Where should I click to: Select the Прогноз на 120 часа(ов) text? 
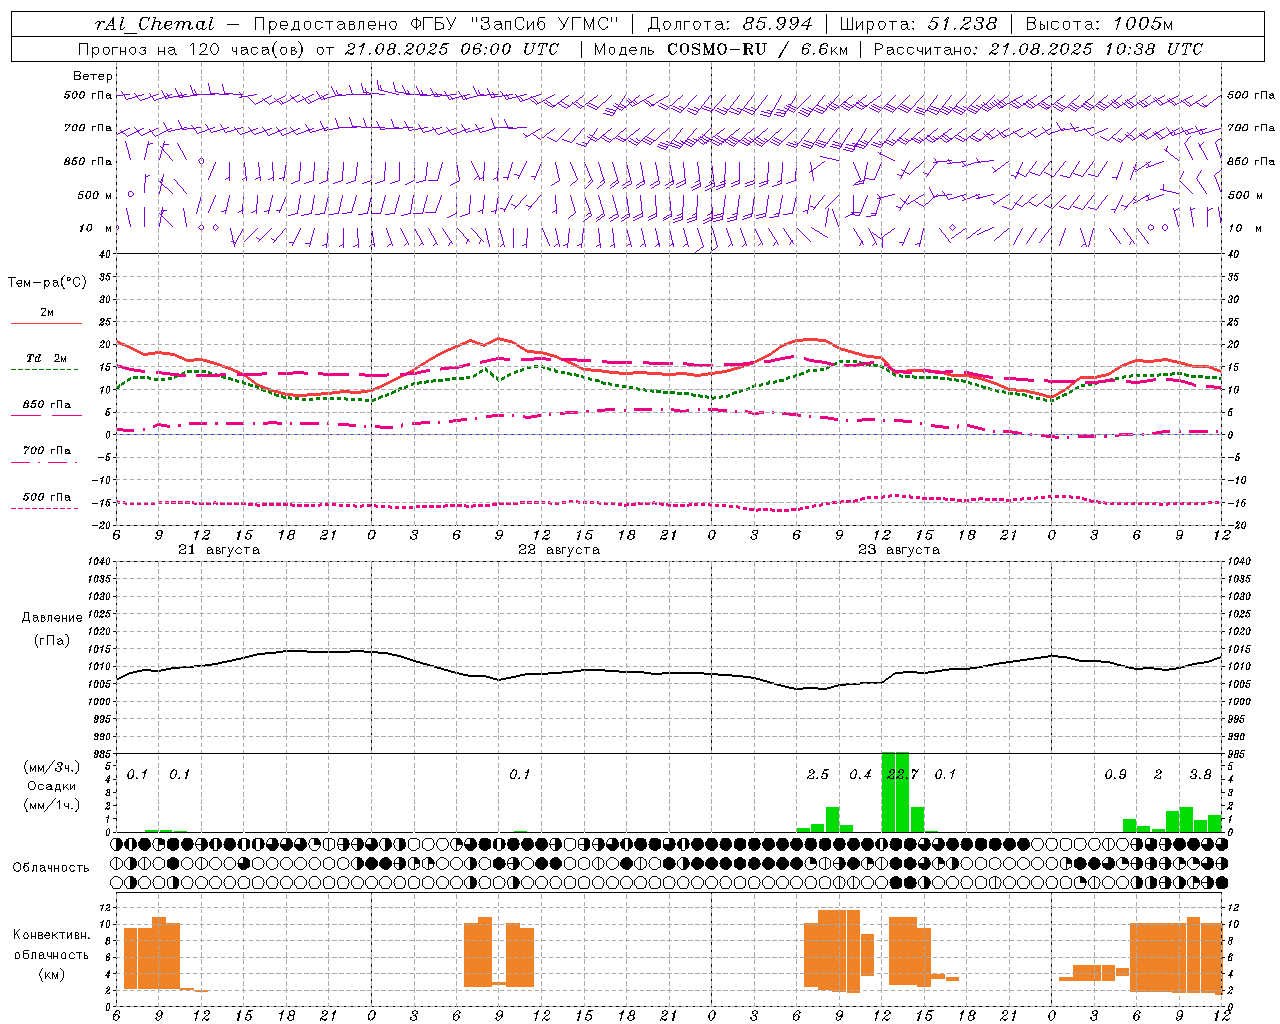pyautogui.click(x=192, y=49)
